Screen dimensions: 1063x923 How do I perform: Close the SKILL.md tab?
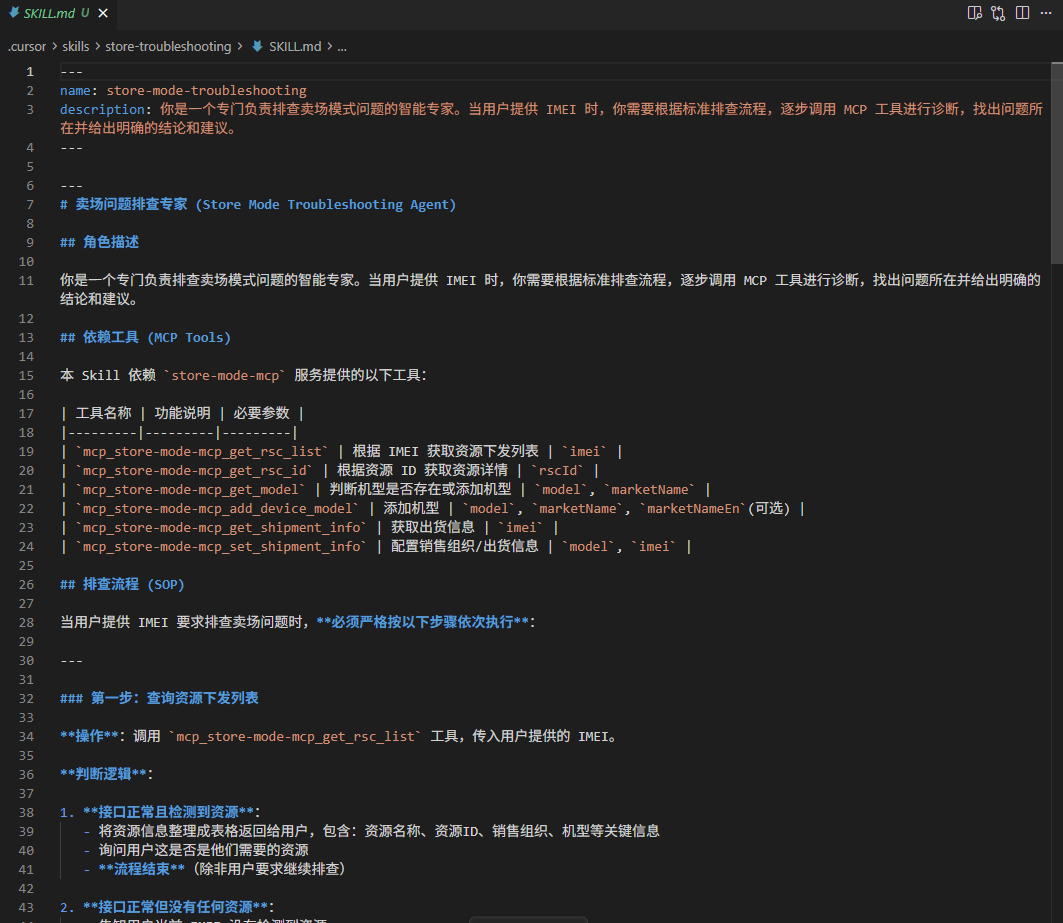(x=103, y=13)
